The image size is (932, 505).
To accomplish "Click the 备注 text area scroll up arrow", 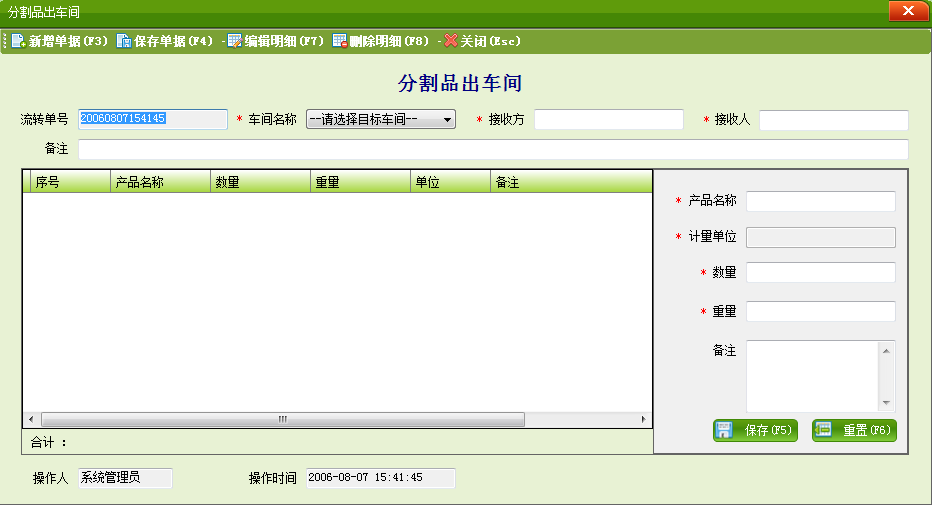I will (x=886, y=351).
